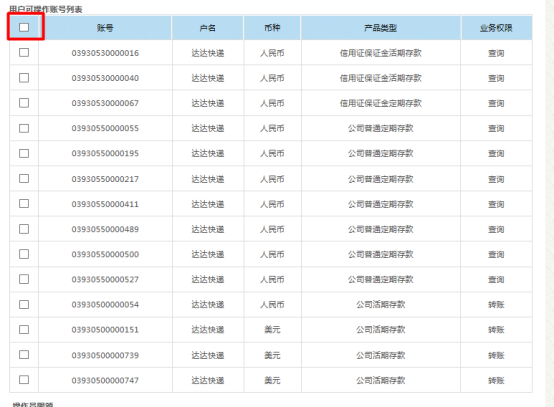Screen dimensions: 554x407
Task: Tick checkbox for account 03930530000016
Action: [24, 53]
